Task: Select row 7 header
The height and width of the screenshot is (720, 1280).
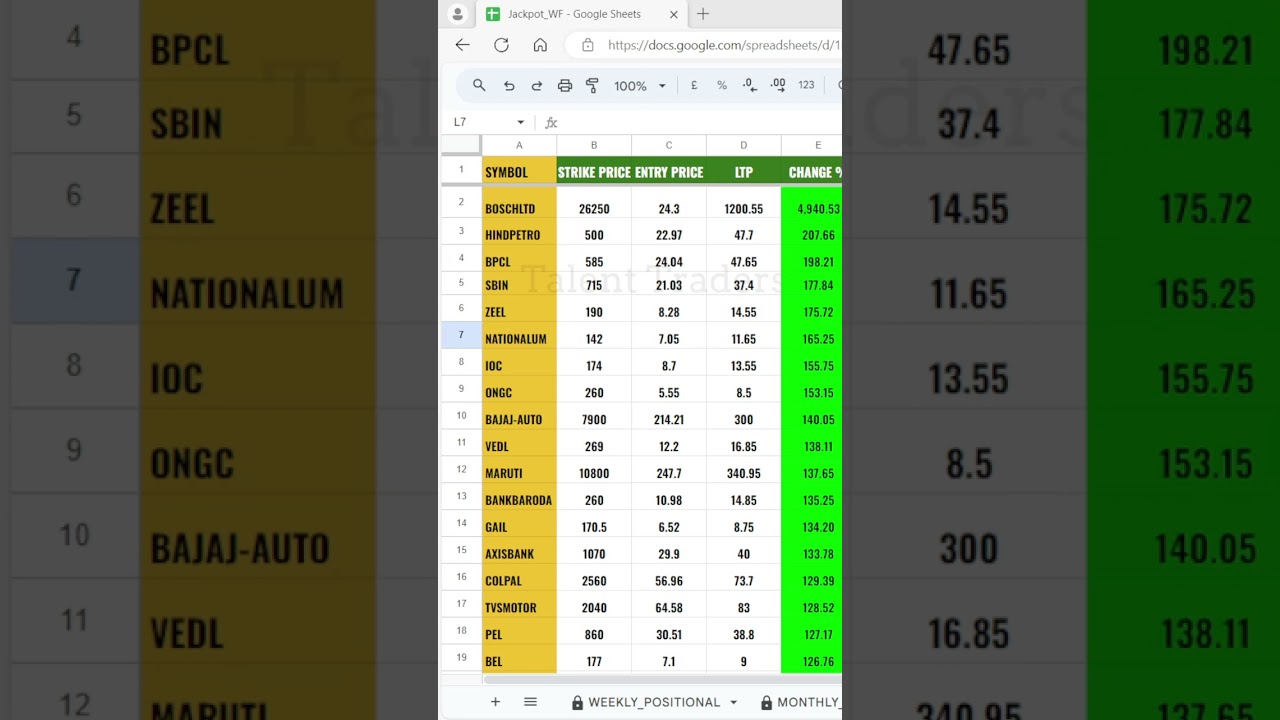Action: click(x=461, y=335)
